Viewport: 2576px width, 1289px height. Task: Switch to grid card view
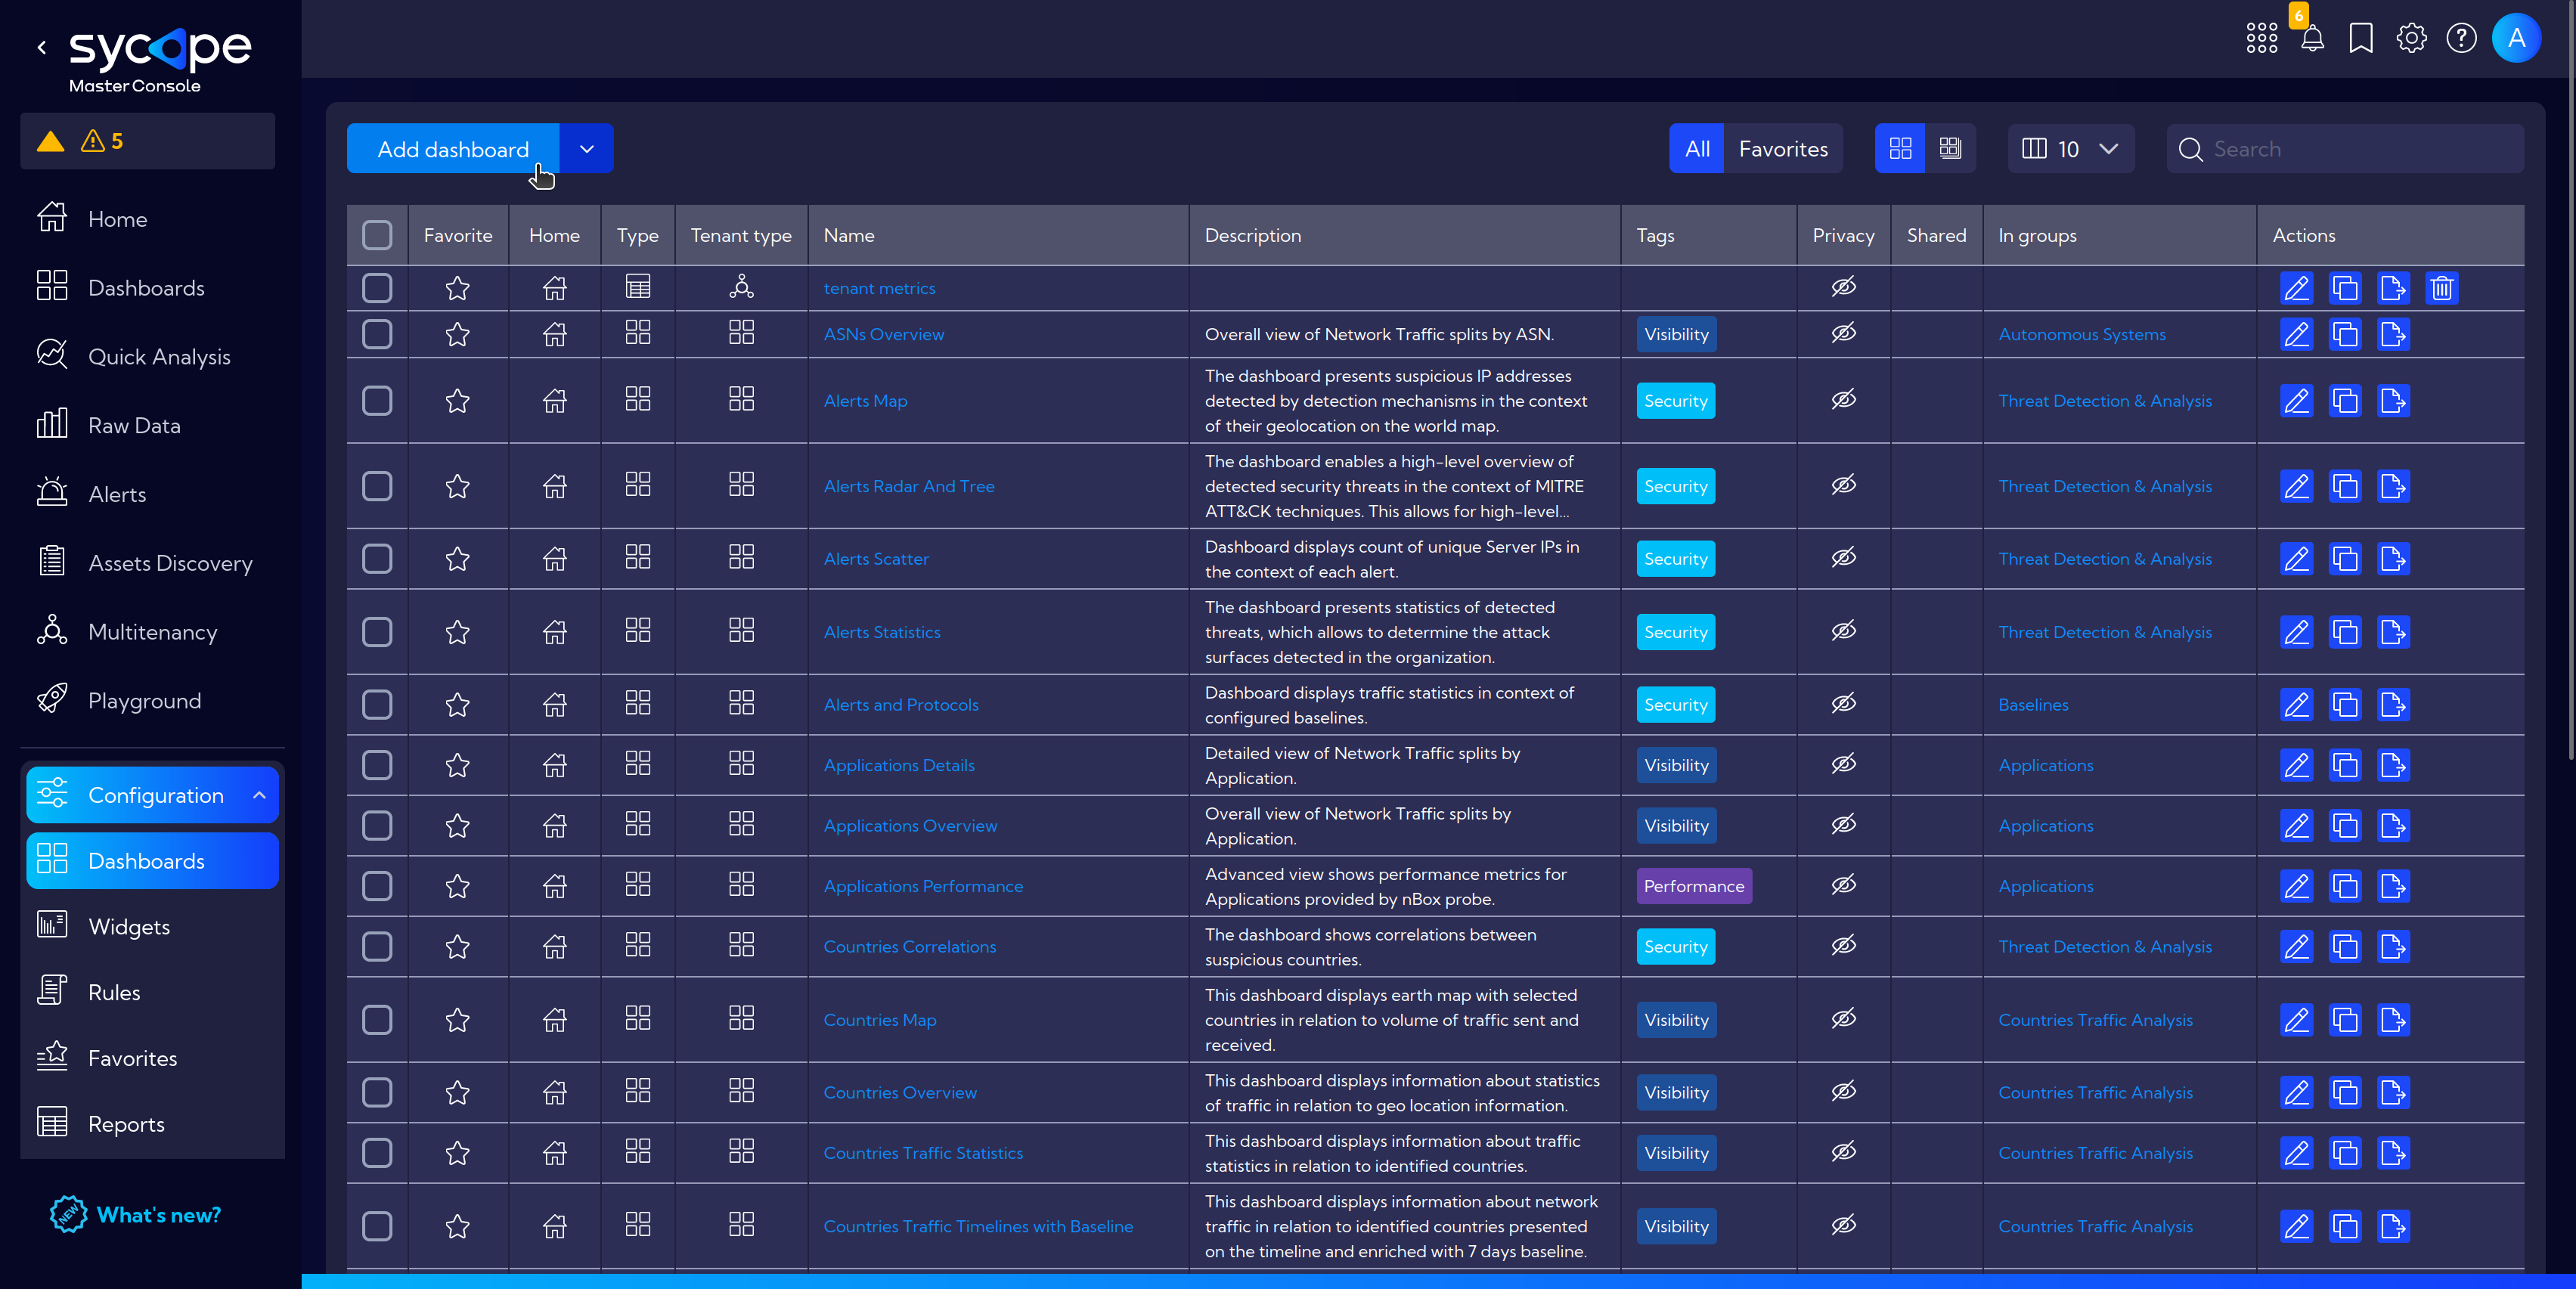point(1900,149)
